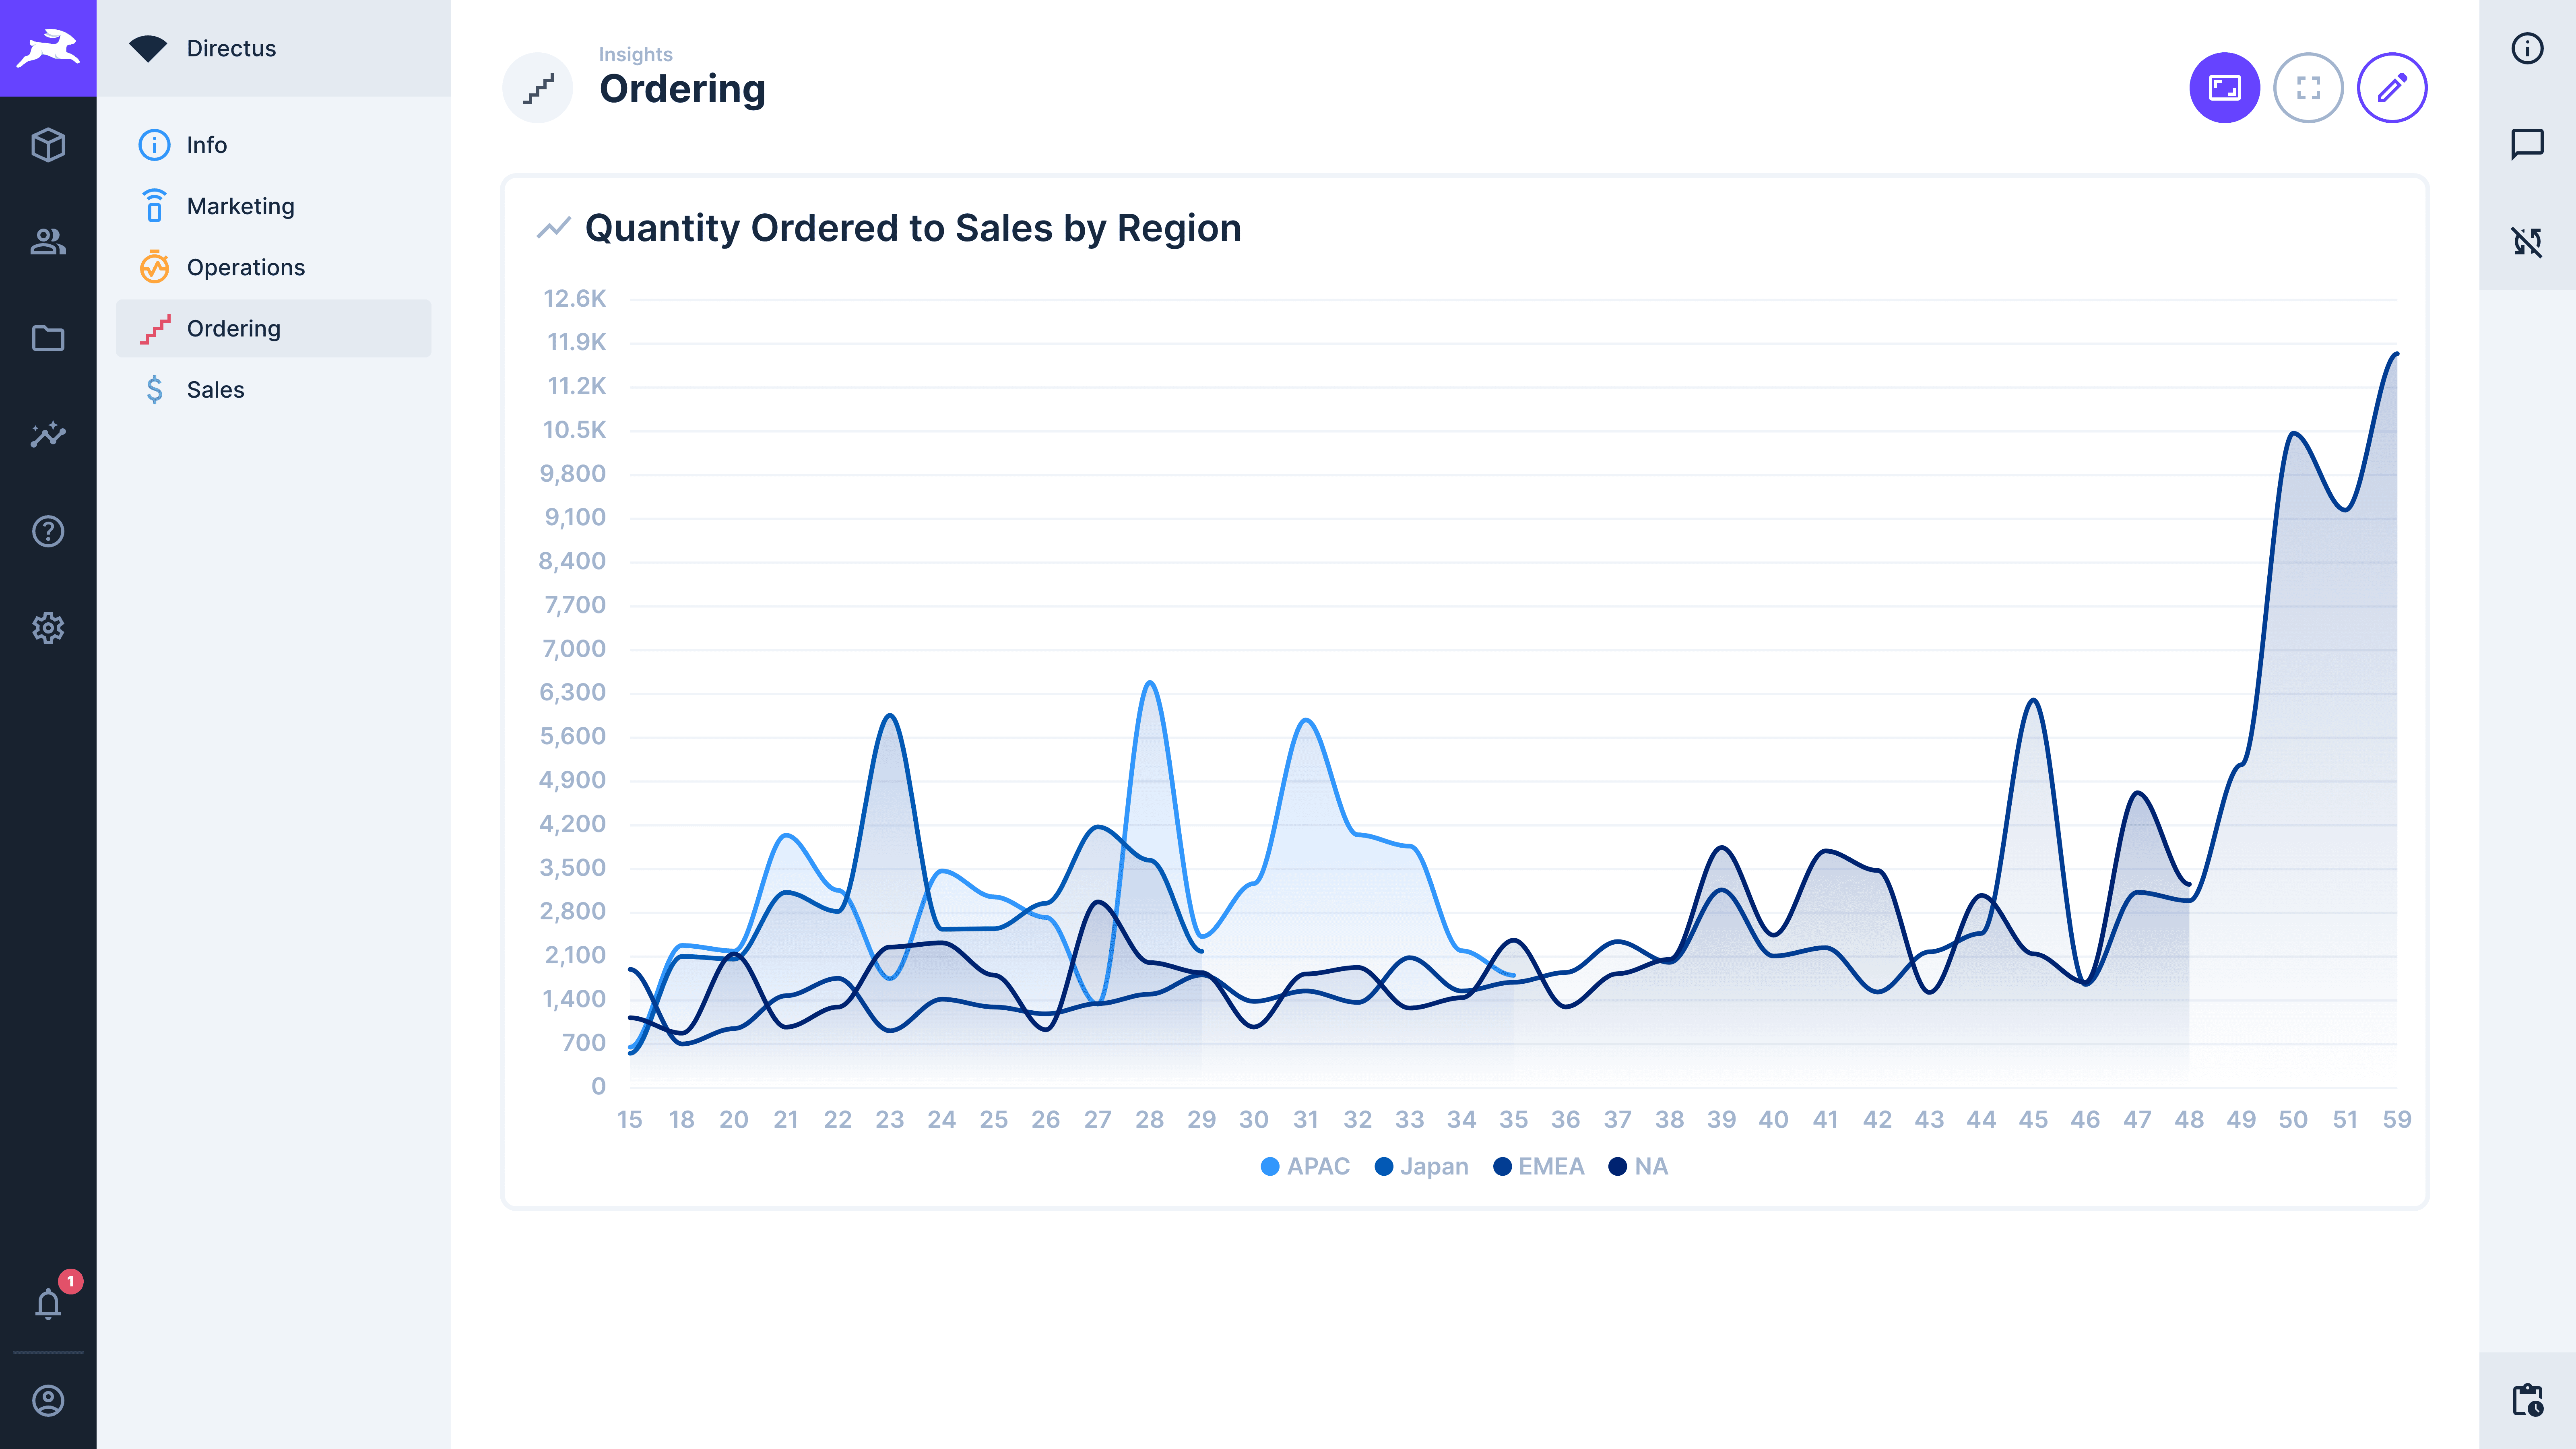2576x1449 pixels.
Task: Click the chart line icon beside panel title
Action: point(553,228)
